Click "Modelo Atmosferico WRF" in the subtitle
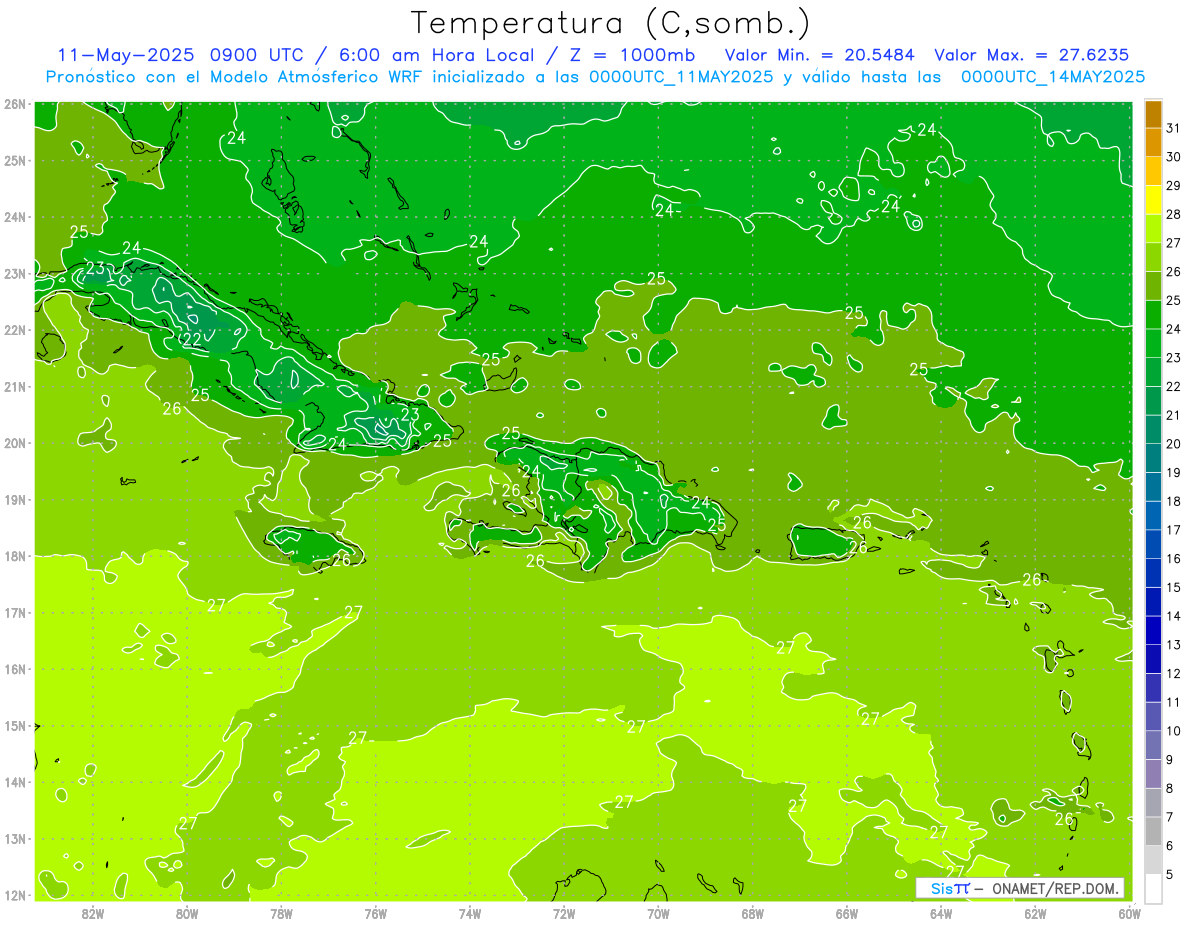 click(316, 77)
